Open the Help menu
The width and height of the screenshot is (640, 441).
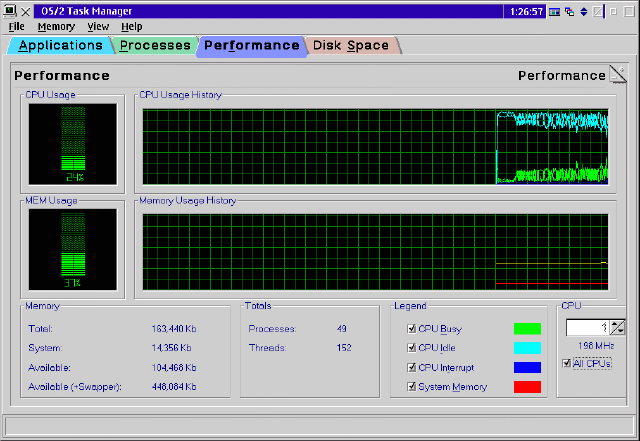click(x=131, y=27)
